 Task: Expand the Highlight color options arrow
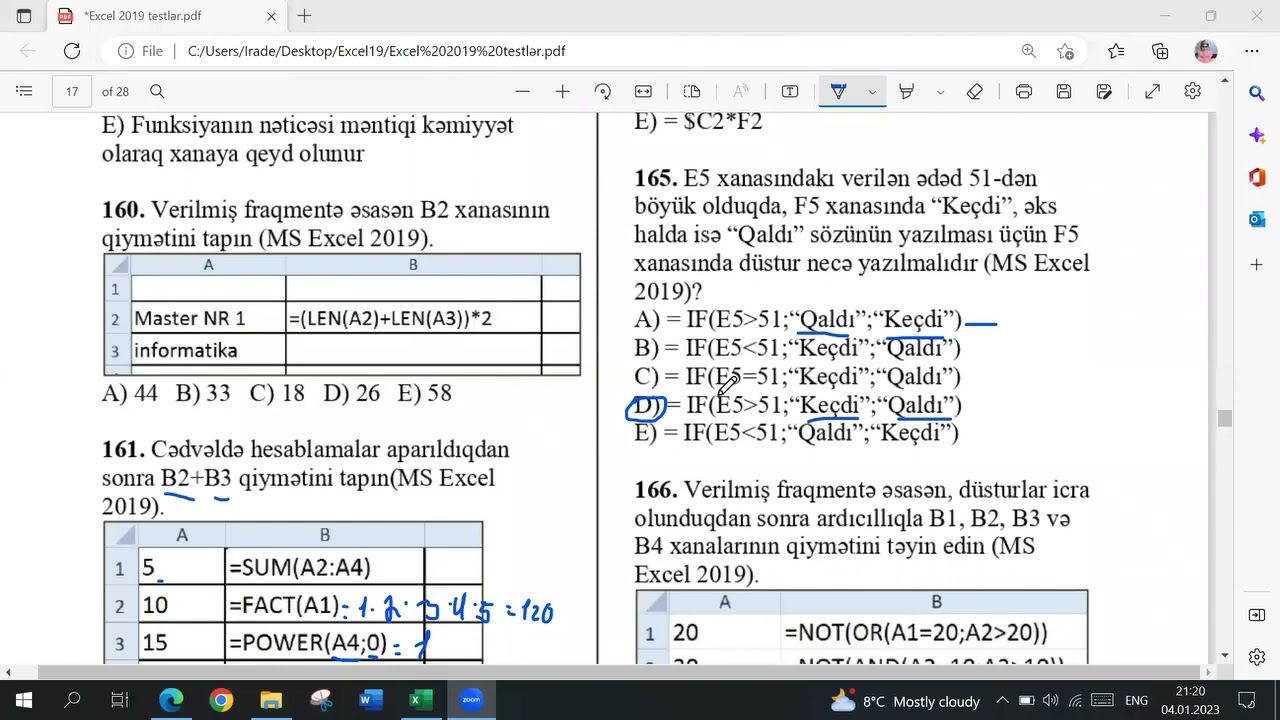940,92
